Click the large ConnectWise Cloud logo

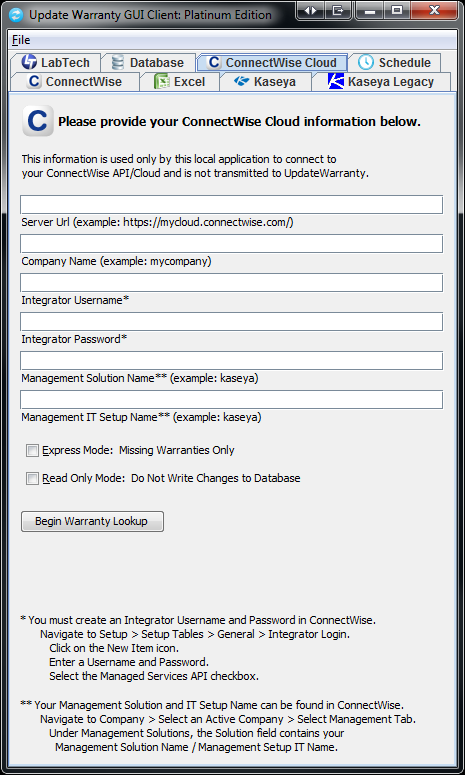point(38,121)
